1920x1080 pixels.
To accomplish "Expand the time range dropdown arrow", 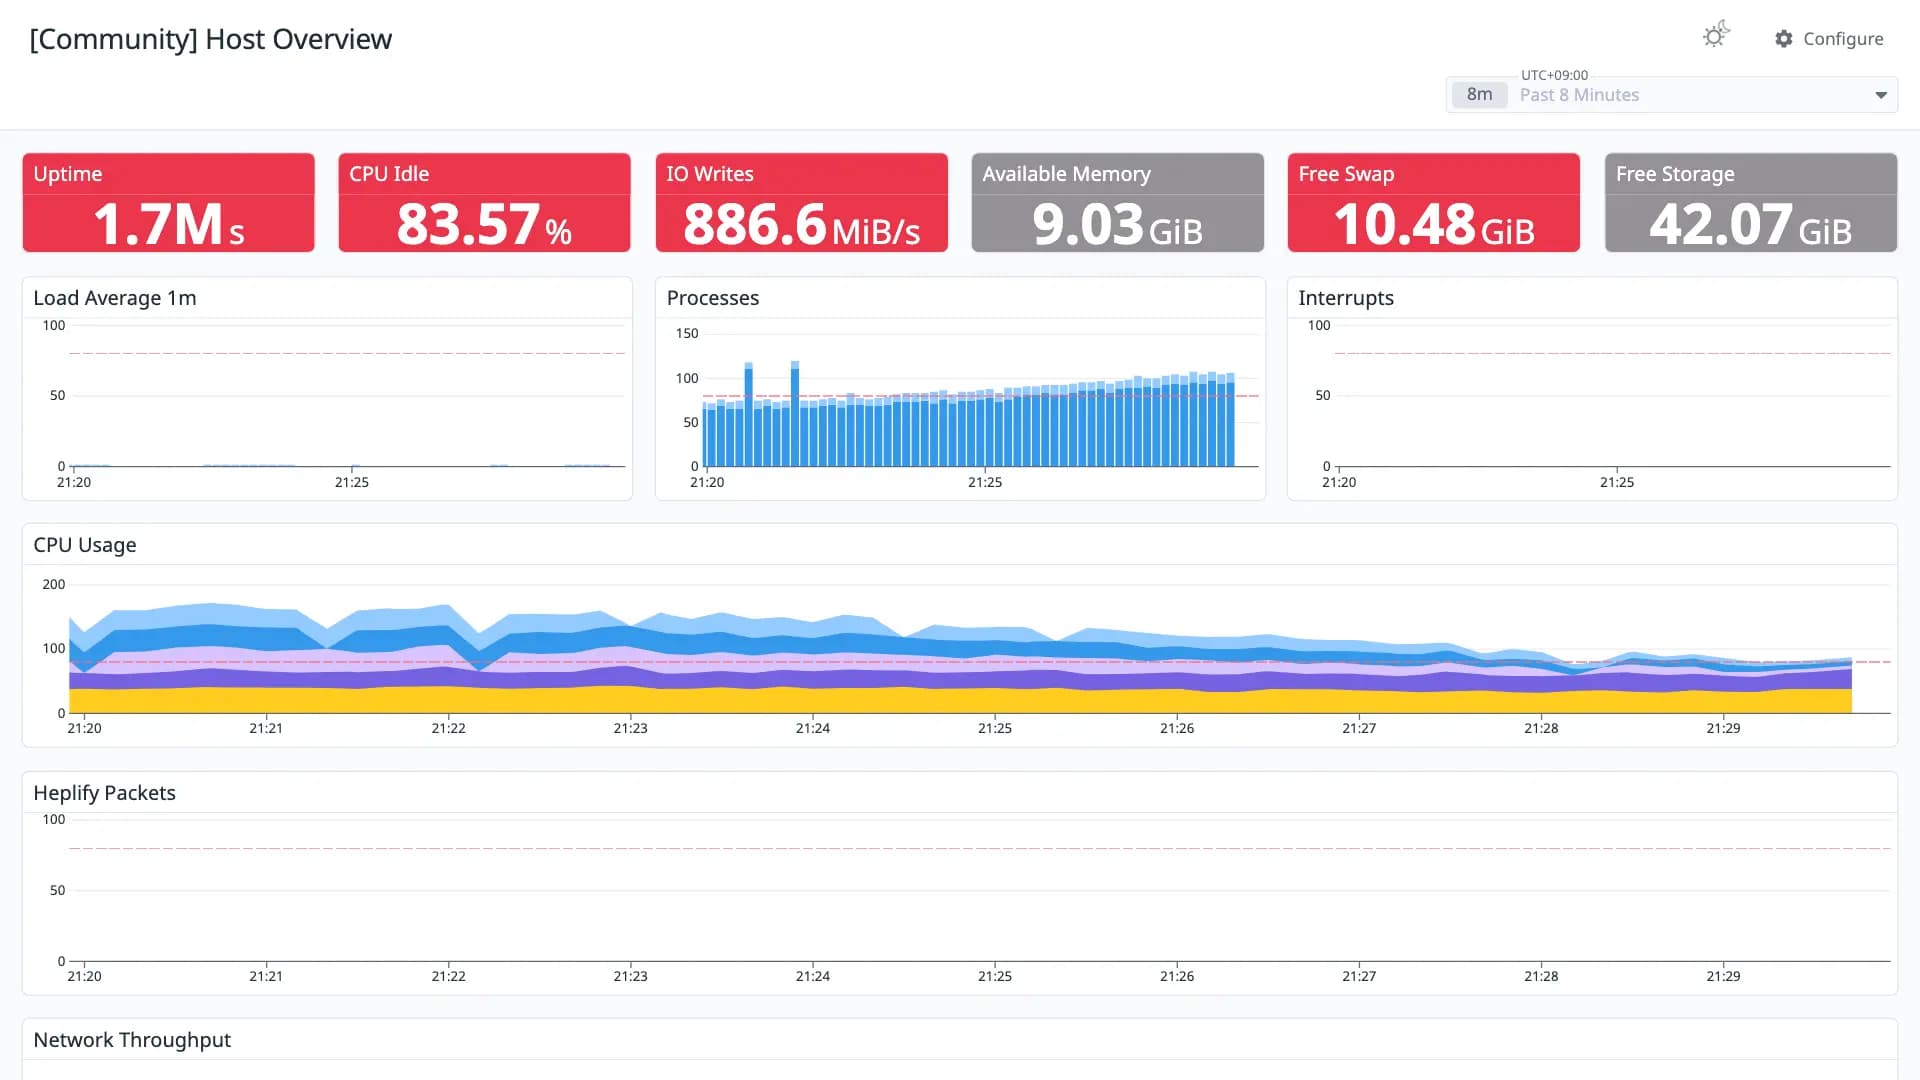I will point(1881,95).
